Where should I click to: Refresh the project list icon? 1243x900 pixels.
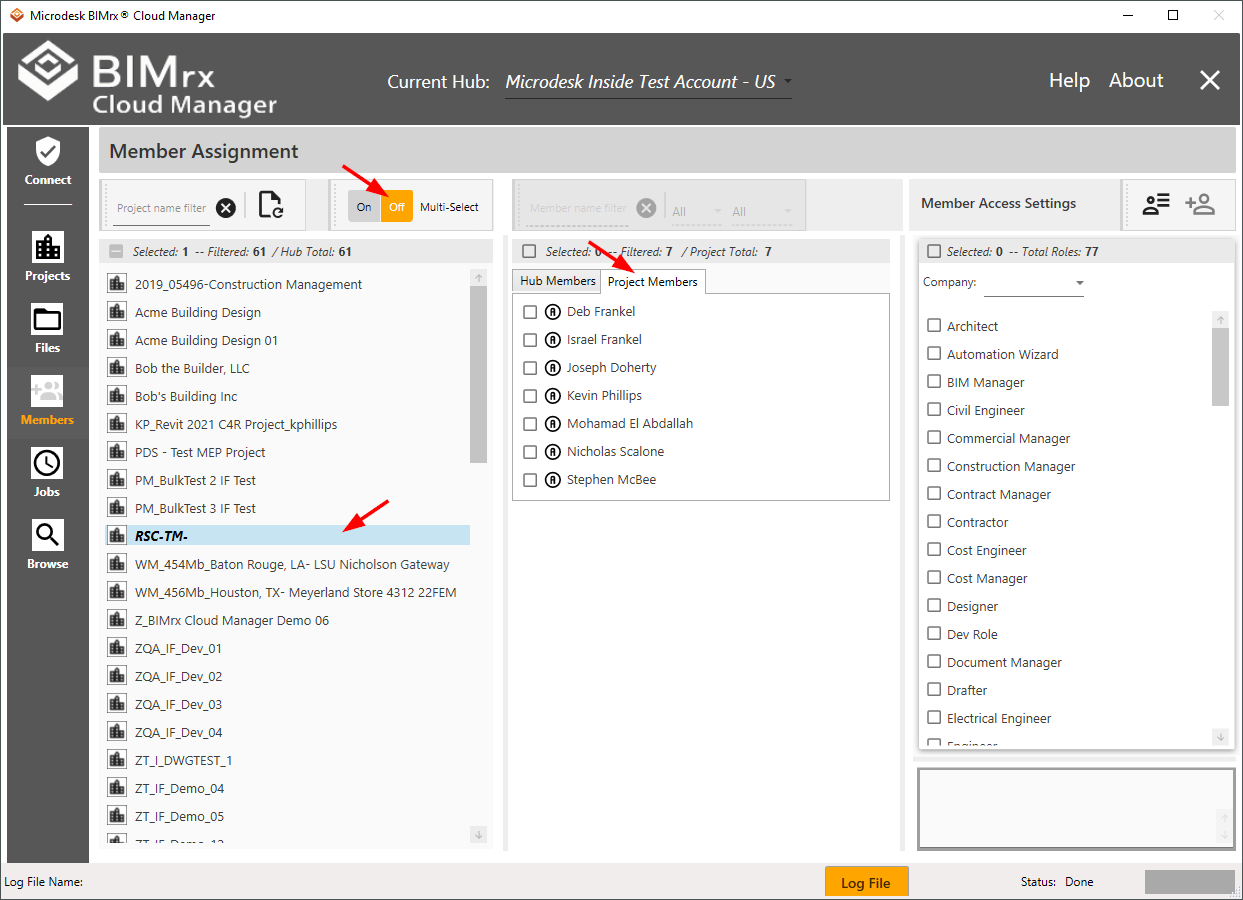point(270,205)
